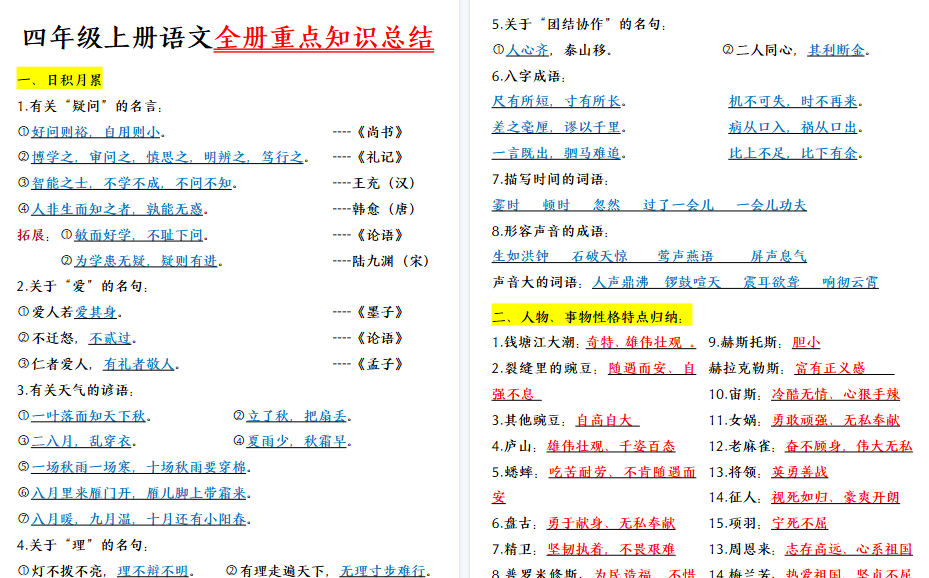
Task: Click the red underlined title 全册重点知识总结
Action: [x=320, y=37]
